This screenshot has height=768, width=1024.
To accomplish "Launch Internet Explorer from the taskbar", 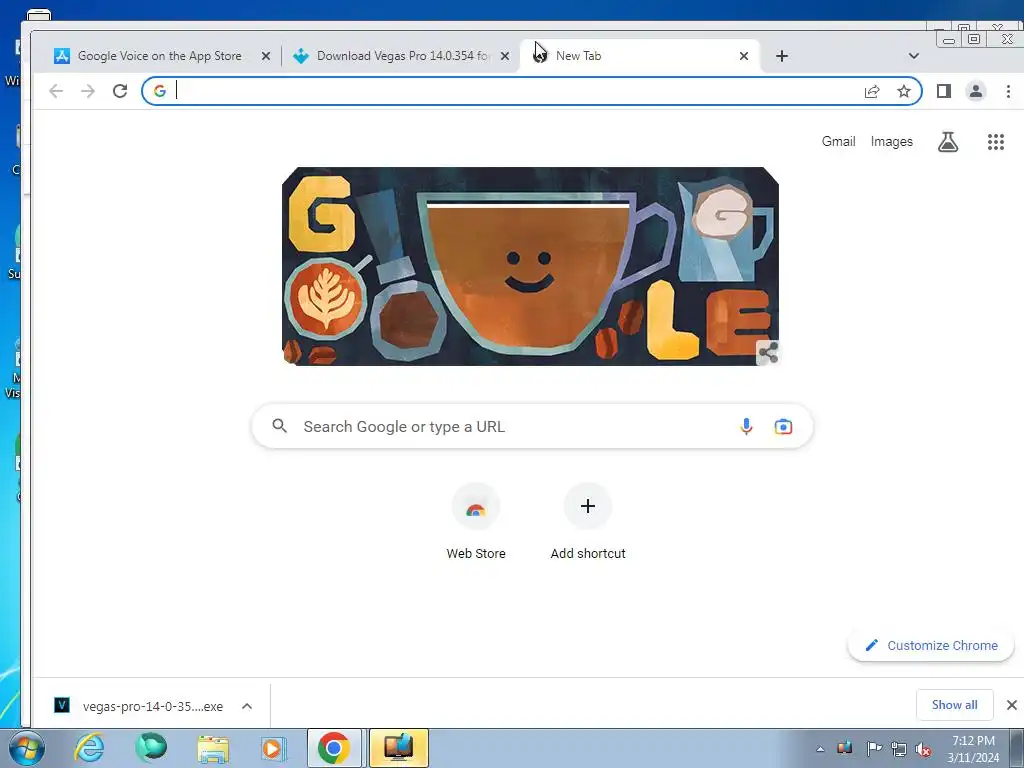I will click(89, 748).
